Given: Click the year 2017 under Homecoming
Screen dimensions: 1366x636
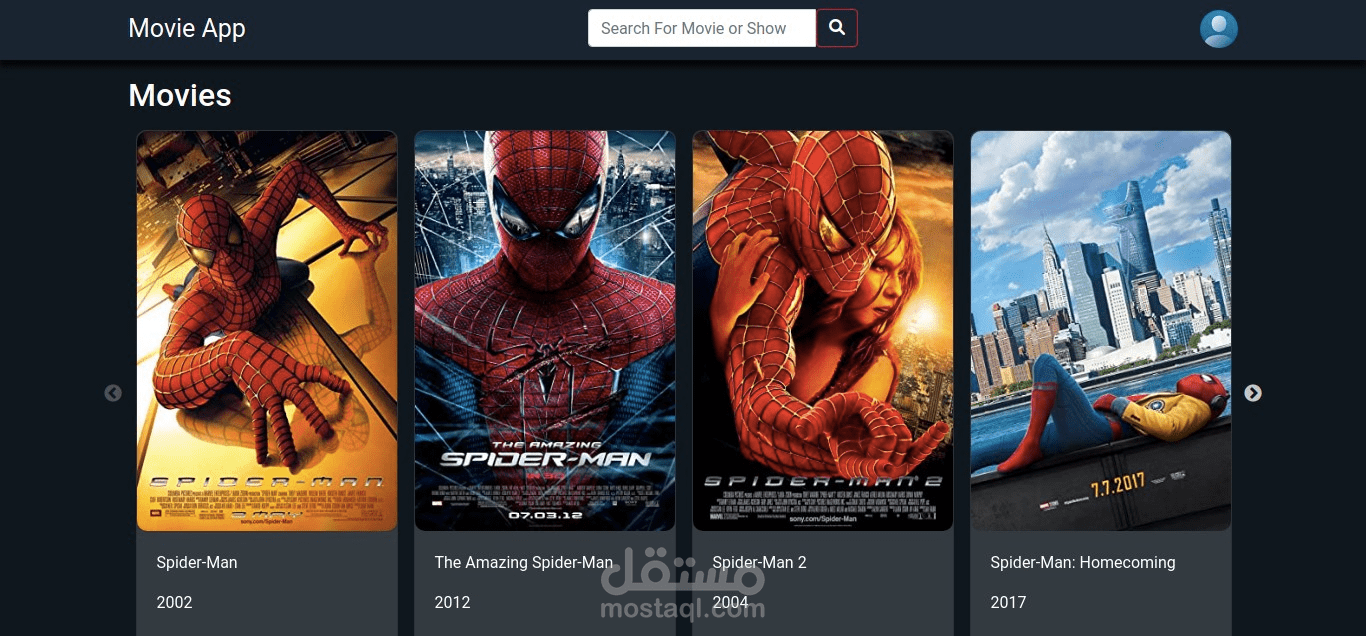Looking at the screenshot, I should click(1008, 602).
